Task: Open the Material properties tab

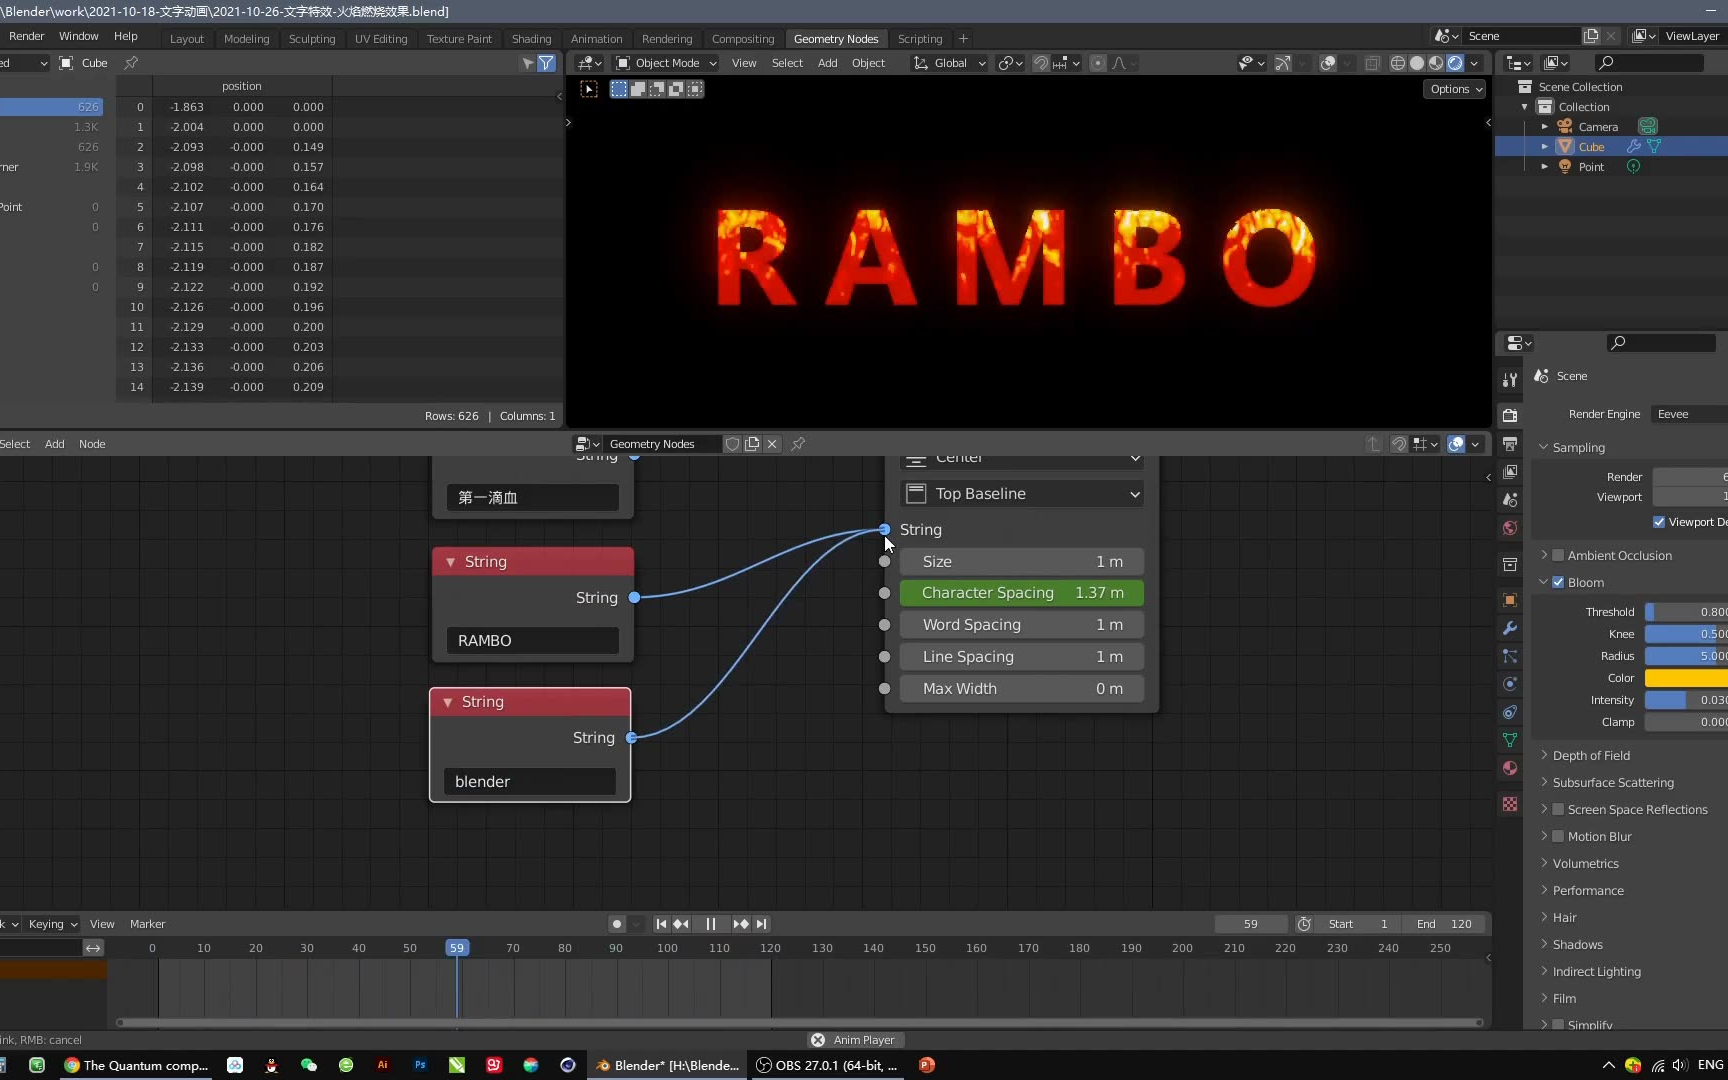Action: [1510, 768]
